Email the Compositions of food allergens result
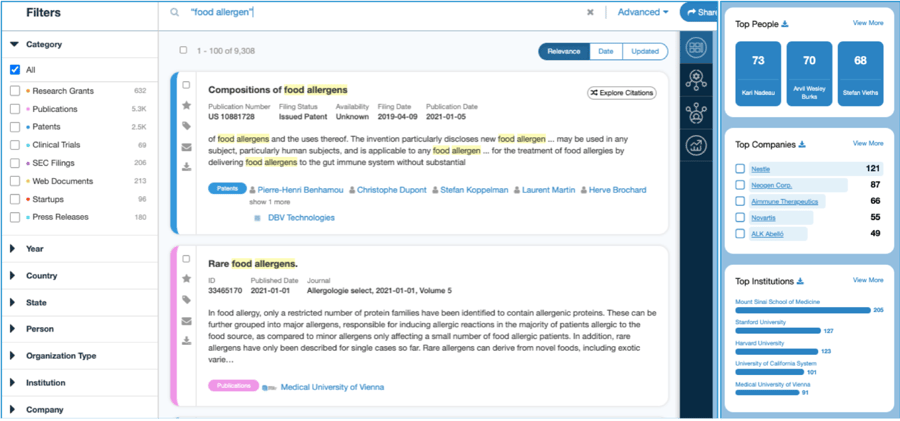 point(187,147)
